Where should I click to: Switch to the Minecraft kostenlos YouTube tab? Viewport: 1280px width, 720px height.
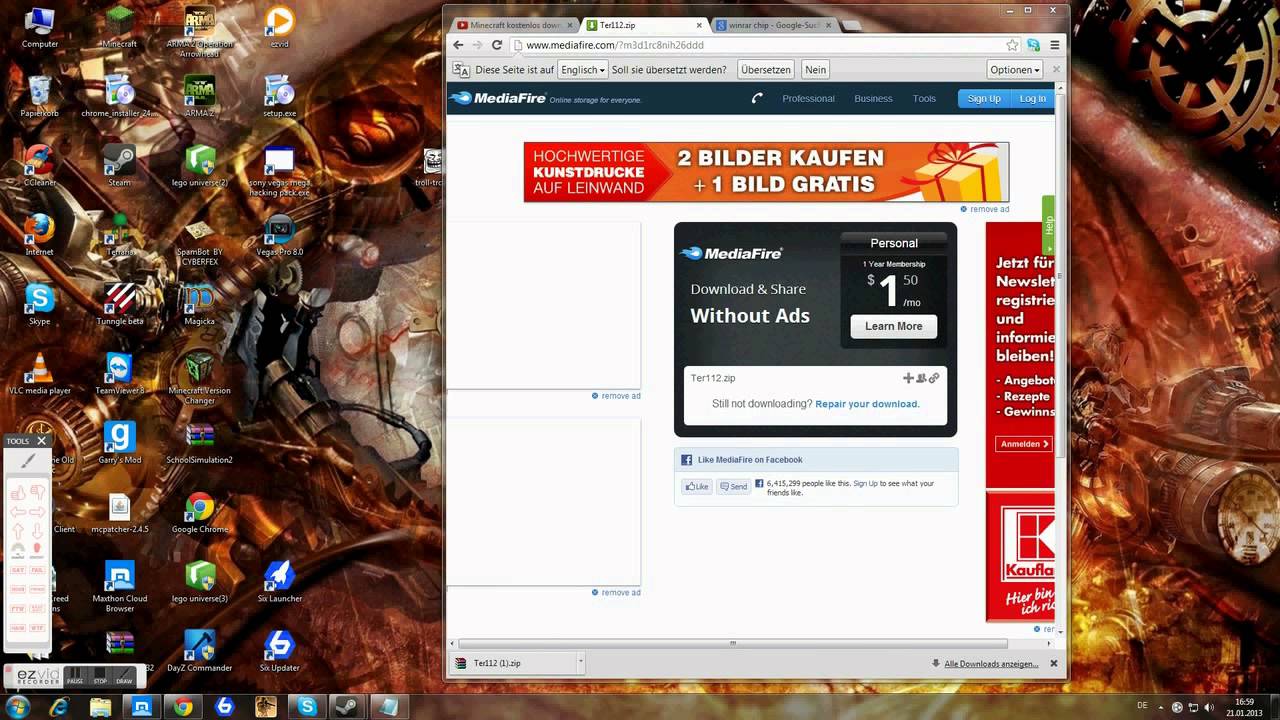pyautogui.click(x=515, y=24)
